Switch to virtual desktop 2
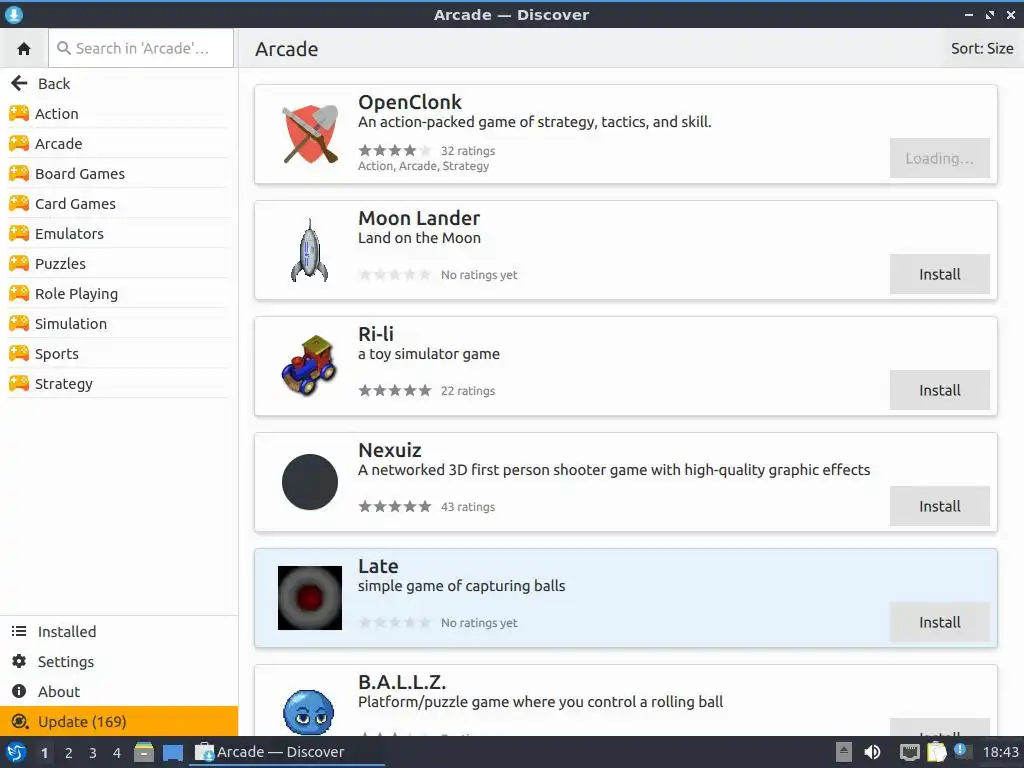 click(x=69, y=753)
